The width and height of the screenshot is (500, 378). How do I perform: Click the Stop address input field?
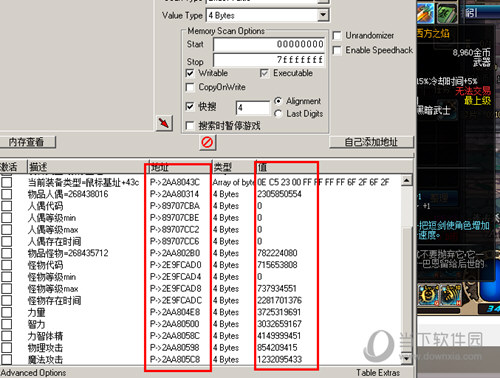[269, 60]
